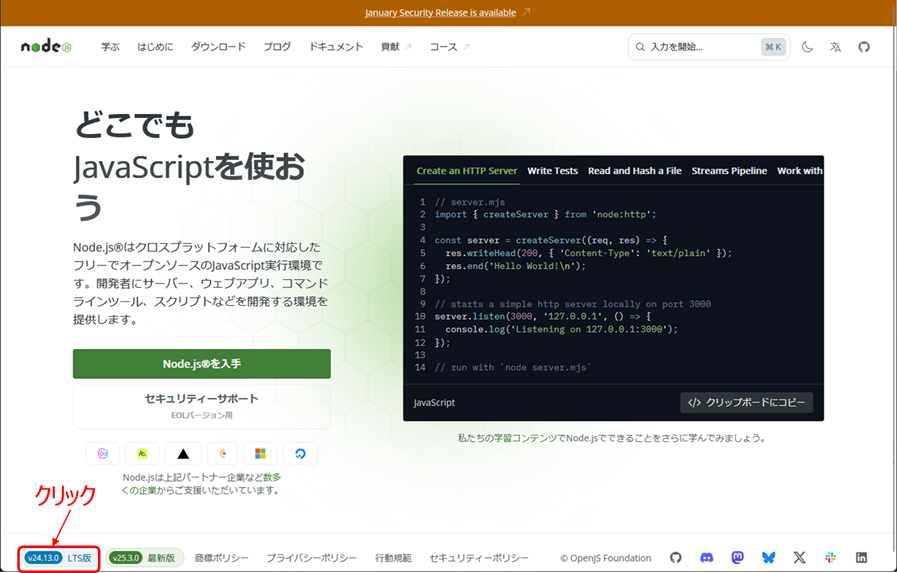This screenshot has height=573, width=897.
Task: Click the v25.3.0 最新版 version badge
Action: [x=143, y=558]
